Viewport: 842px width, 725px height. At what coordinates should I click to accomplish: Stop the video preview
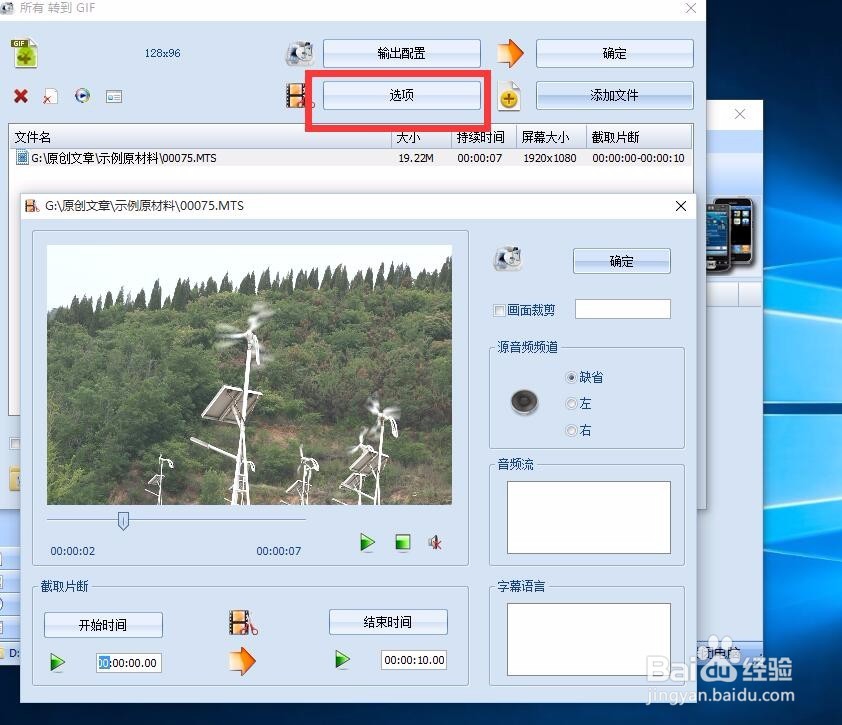point(403,542)
